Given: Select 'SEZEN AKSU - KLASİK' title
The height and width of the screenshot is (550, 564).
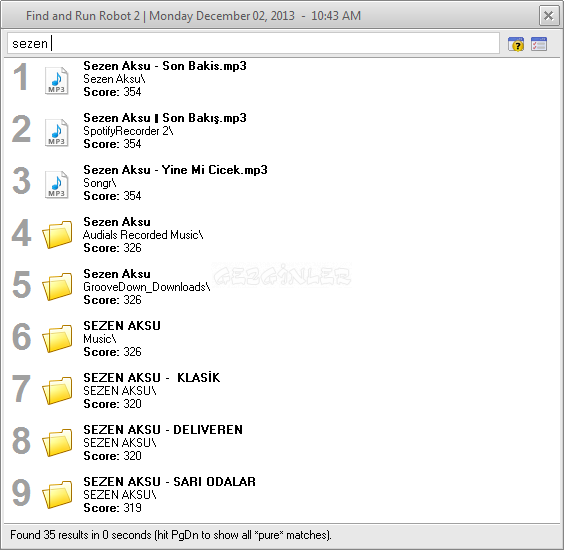Looking at the screenshot, I should click(x=151, y=377).
